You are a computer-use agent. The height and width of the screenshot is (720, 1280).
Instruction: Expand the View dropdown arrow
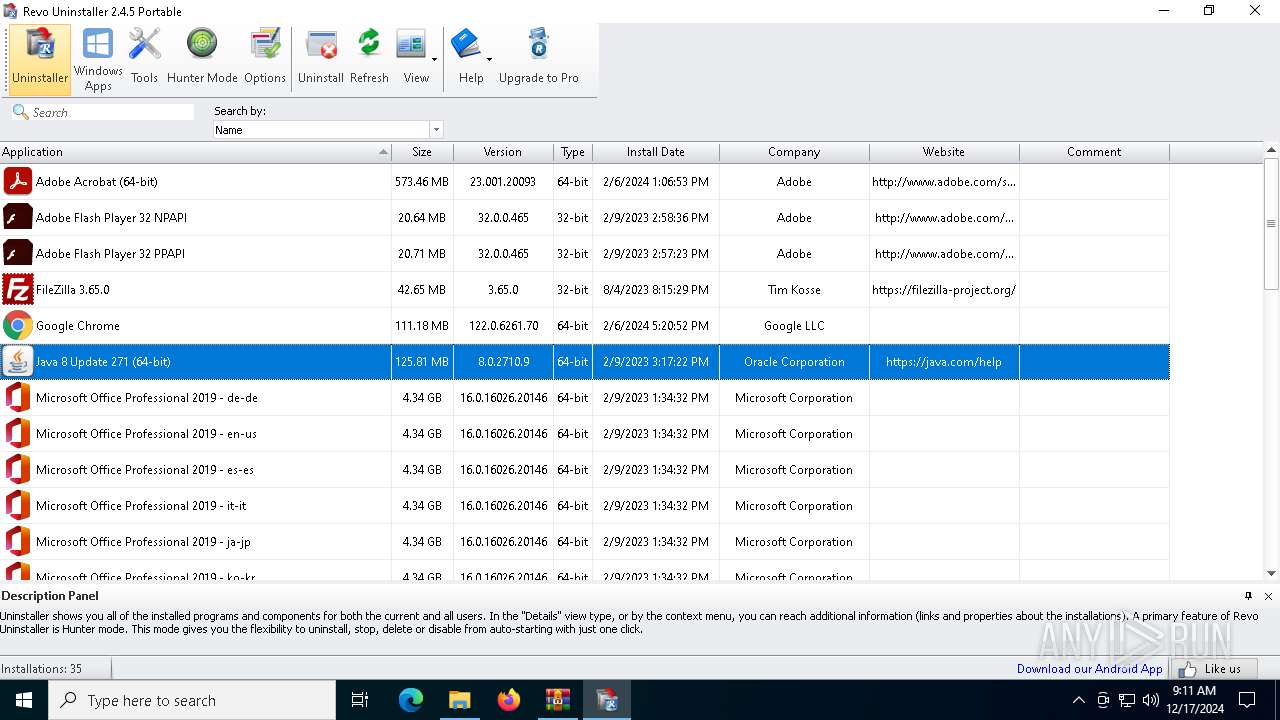pos(435,60)
